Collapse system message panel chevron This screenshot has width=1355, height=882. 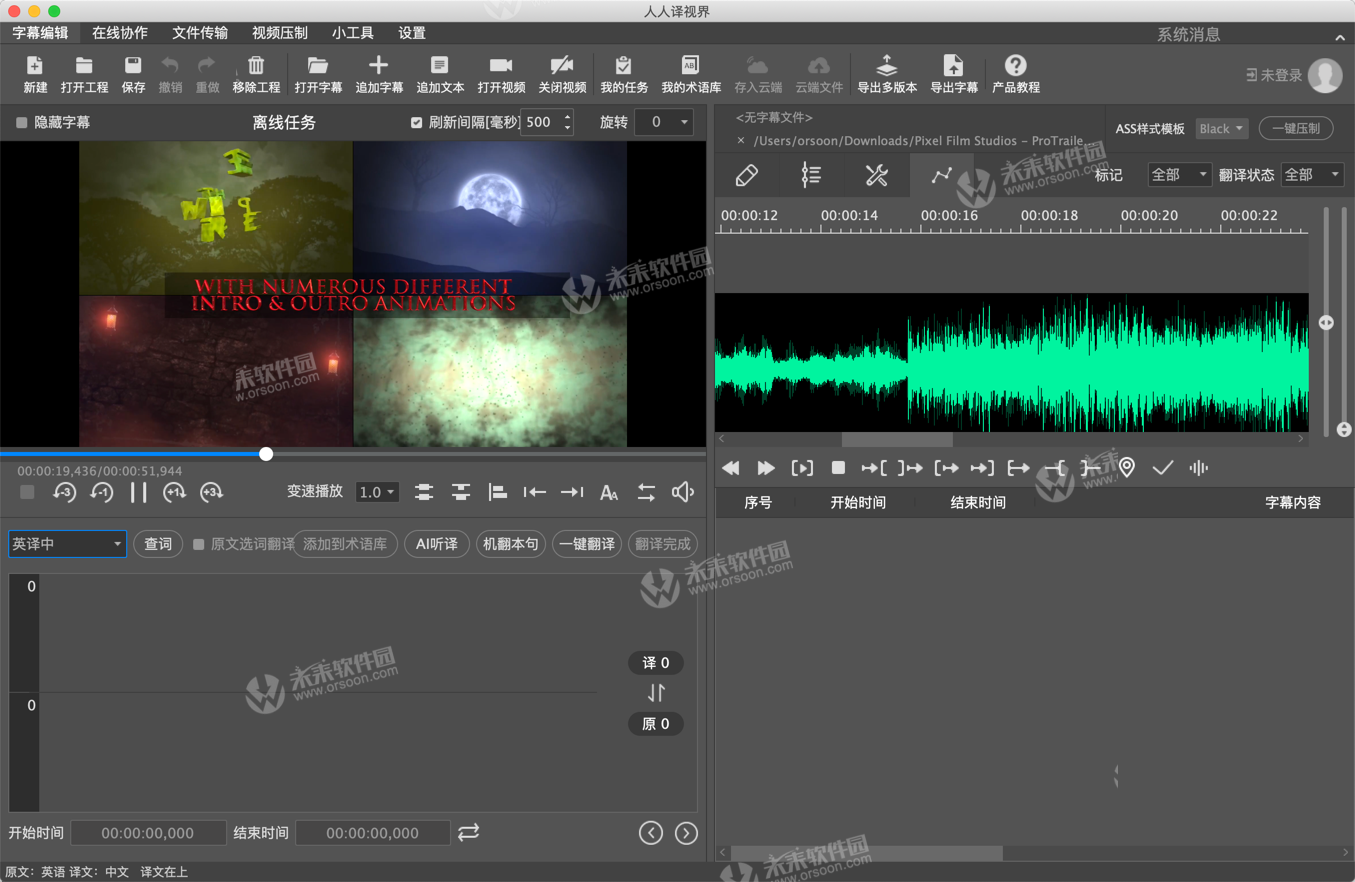(x=1340, y=37)
